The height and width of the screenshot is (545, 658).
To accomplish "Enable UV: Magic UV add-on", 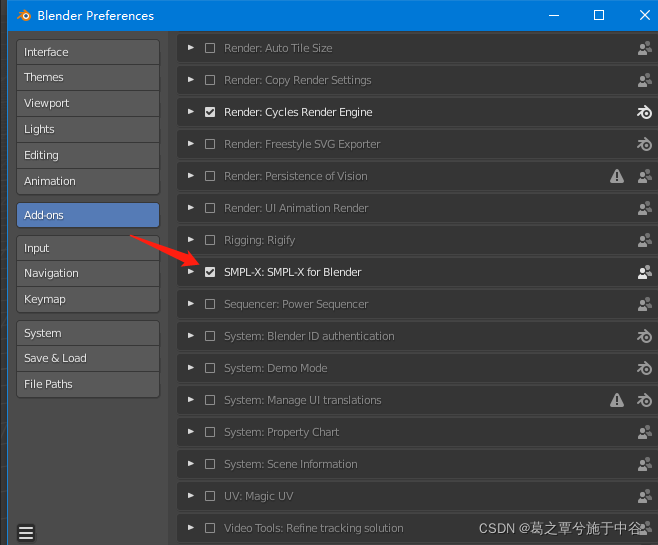I will click(210, 496).
